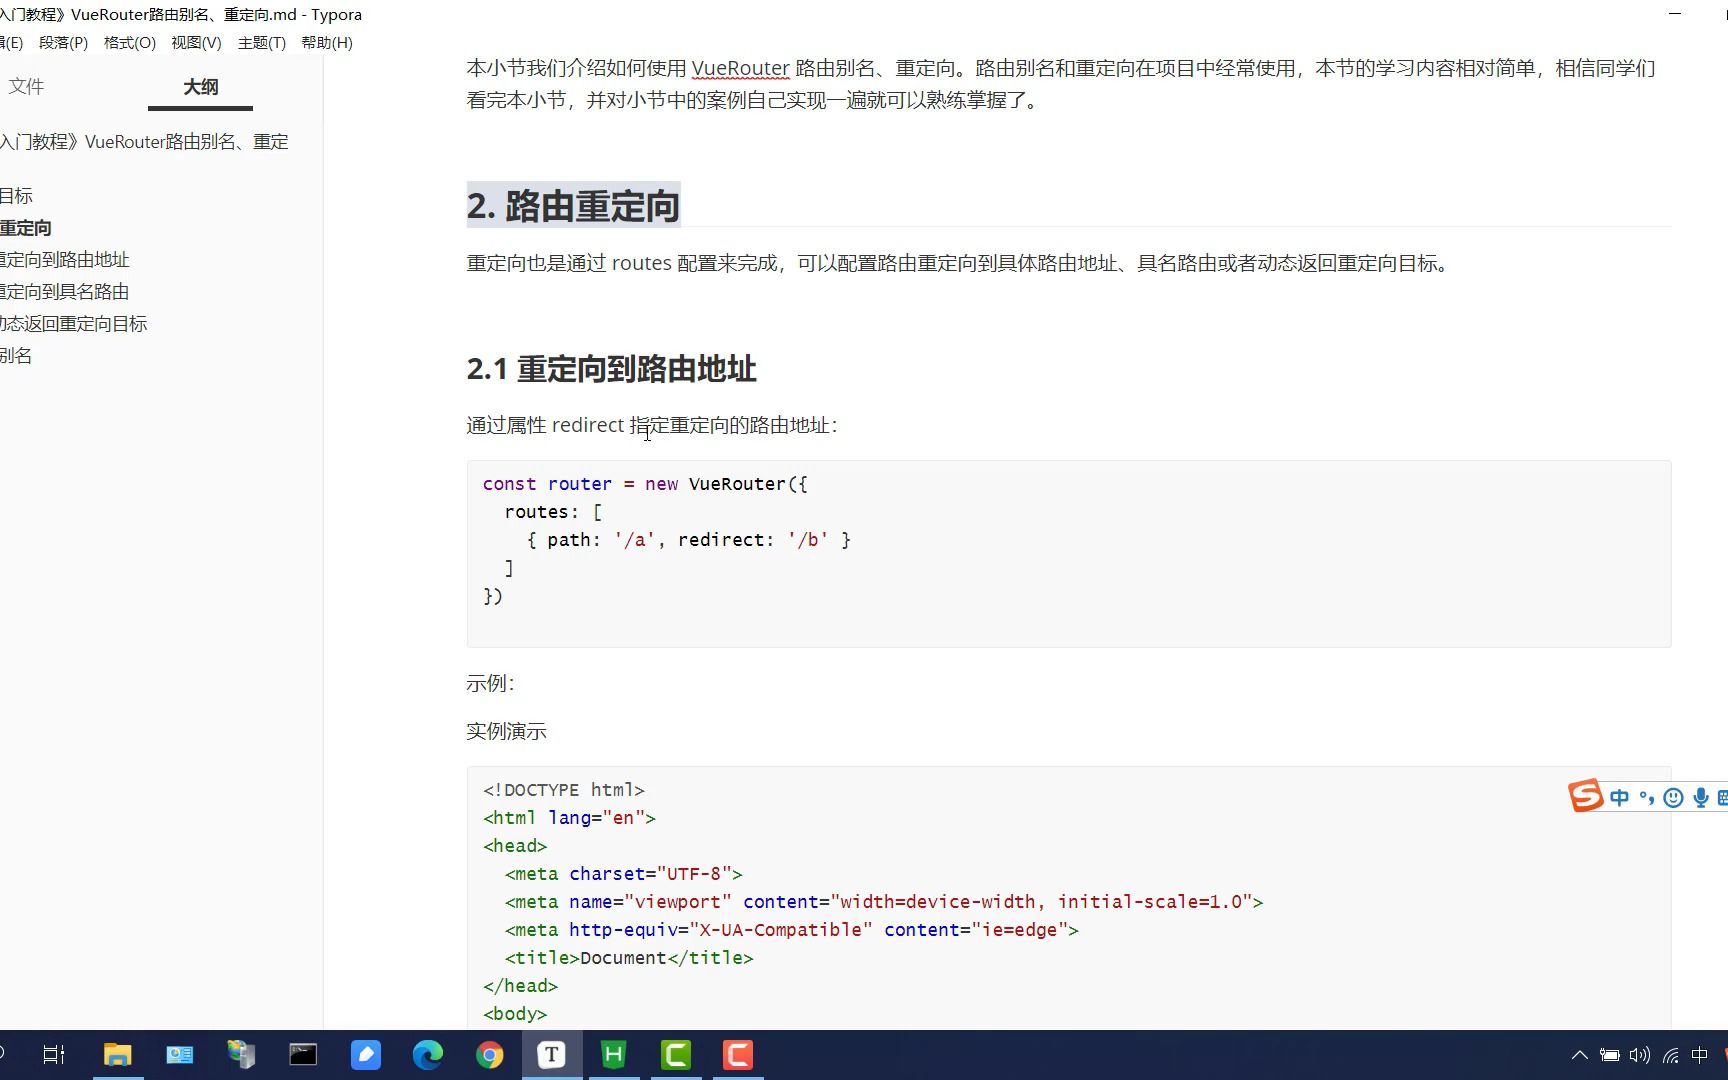1728x1080 pixels.
Task: Open the 格式(O) menu
Action: [130, 43]
